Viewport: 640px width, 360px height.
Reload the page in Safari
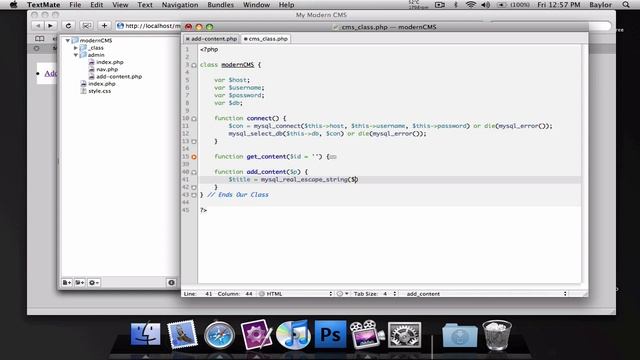pyautogui.click(x=68, y=26)
